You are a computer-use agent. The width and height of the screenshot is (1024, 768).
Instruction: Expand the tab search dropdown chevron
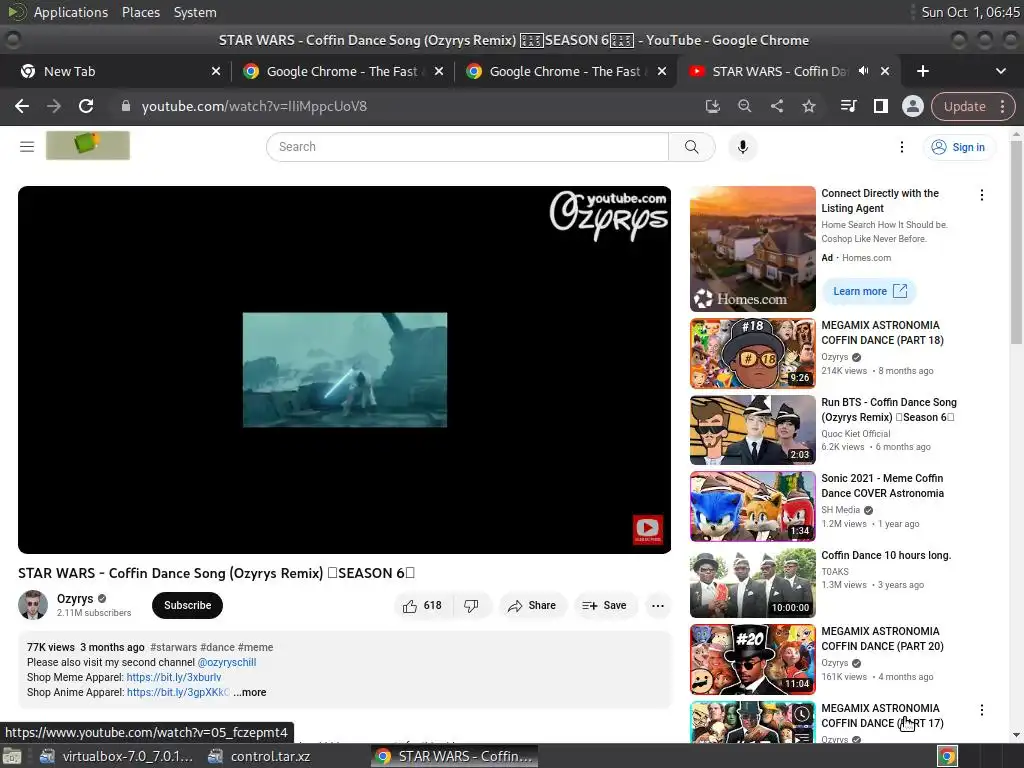point(1000,71)
